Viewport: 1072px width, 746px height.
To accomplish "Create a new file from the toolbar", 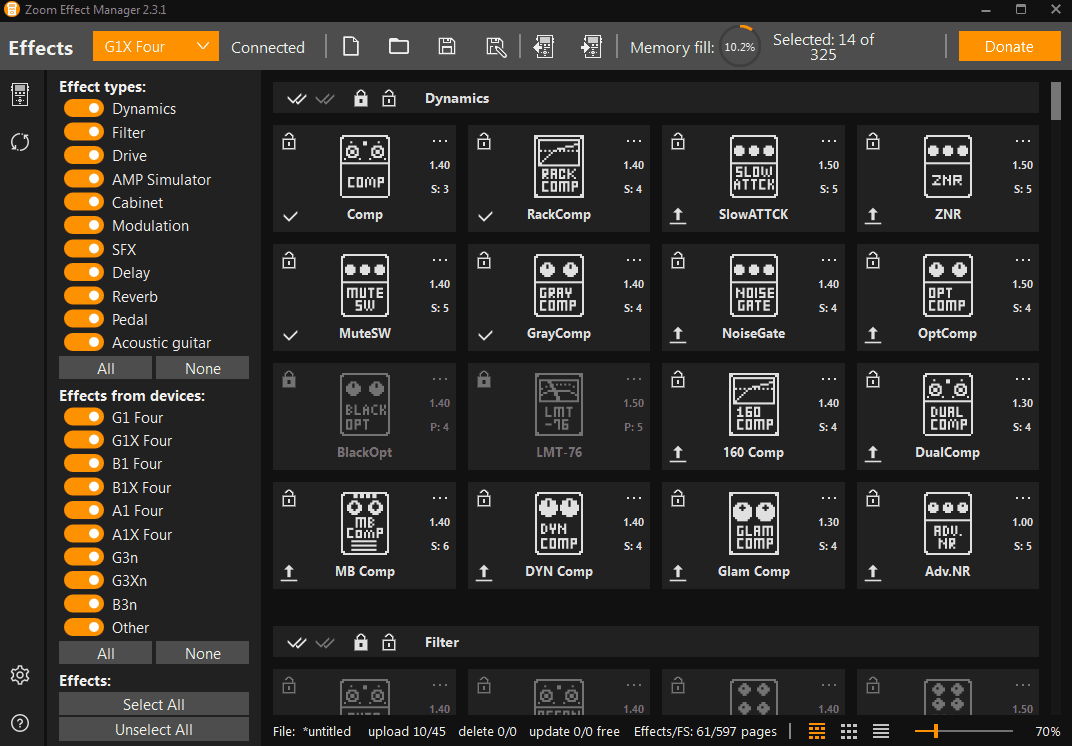I will [350, 46].
